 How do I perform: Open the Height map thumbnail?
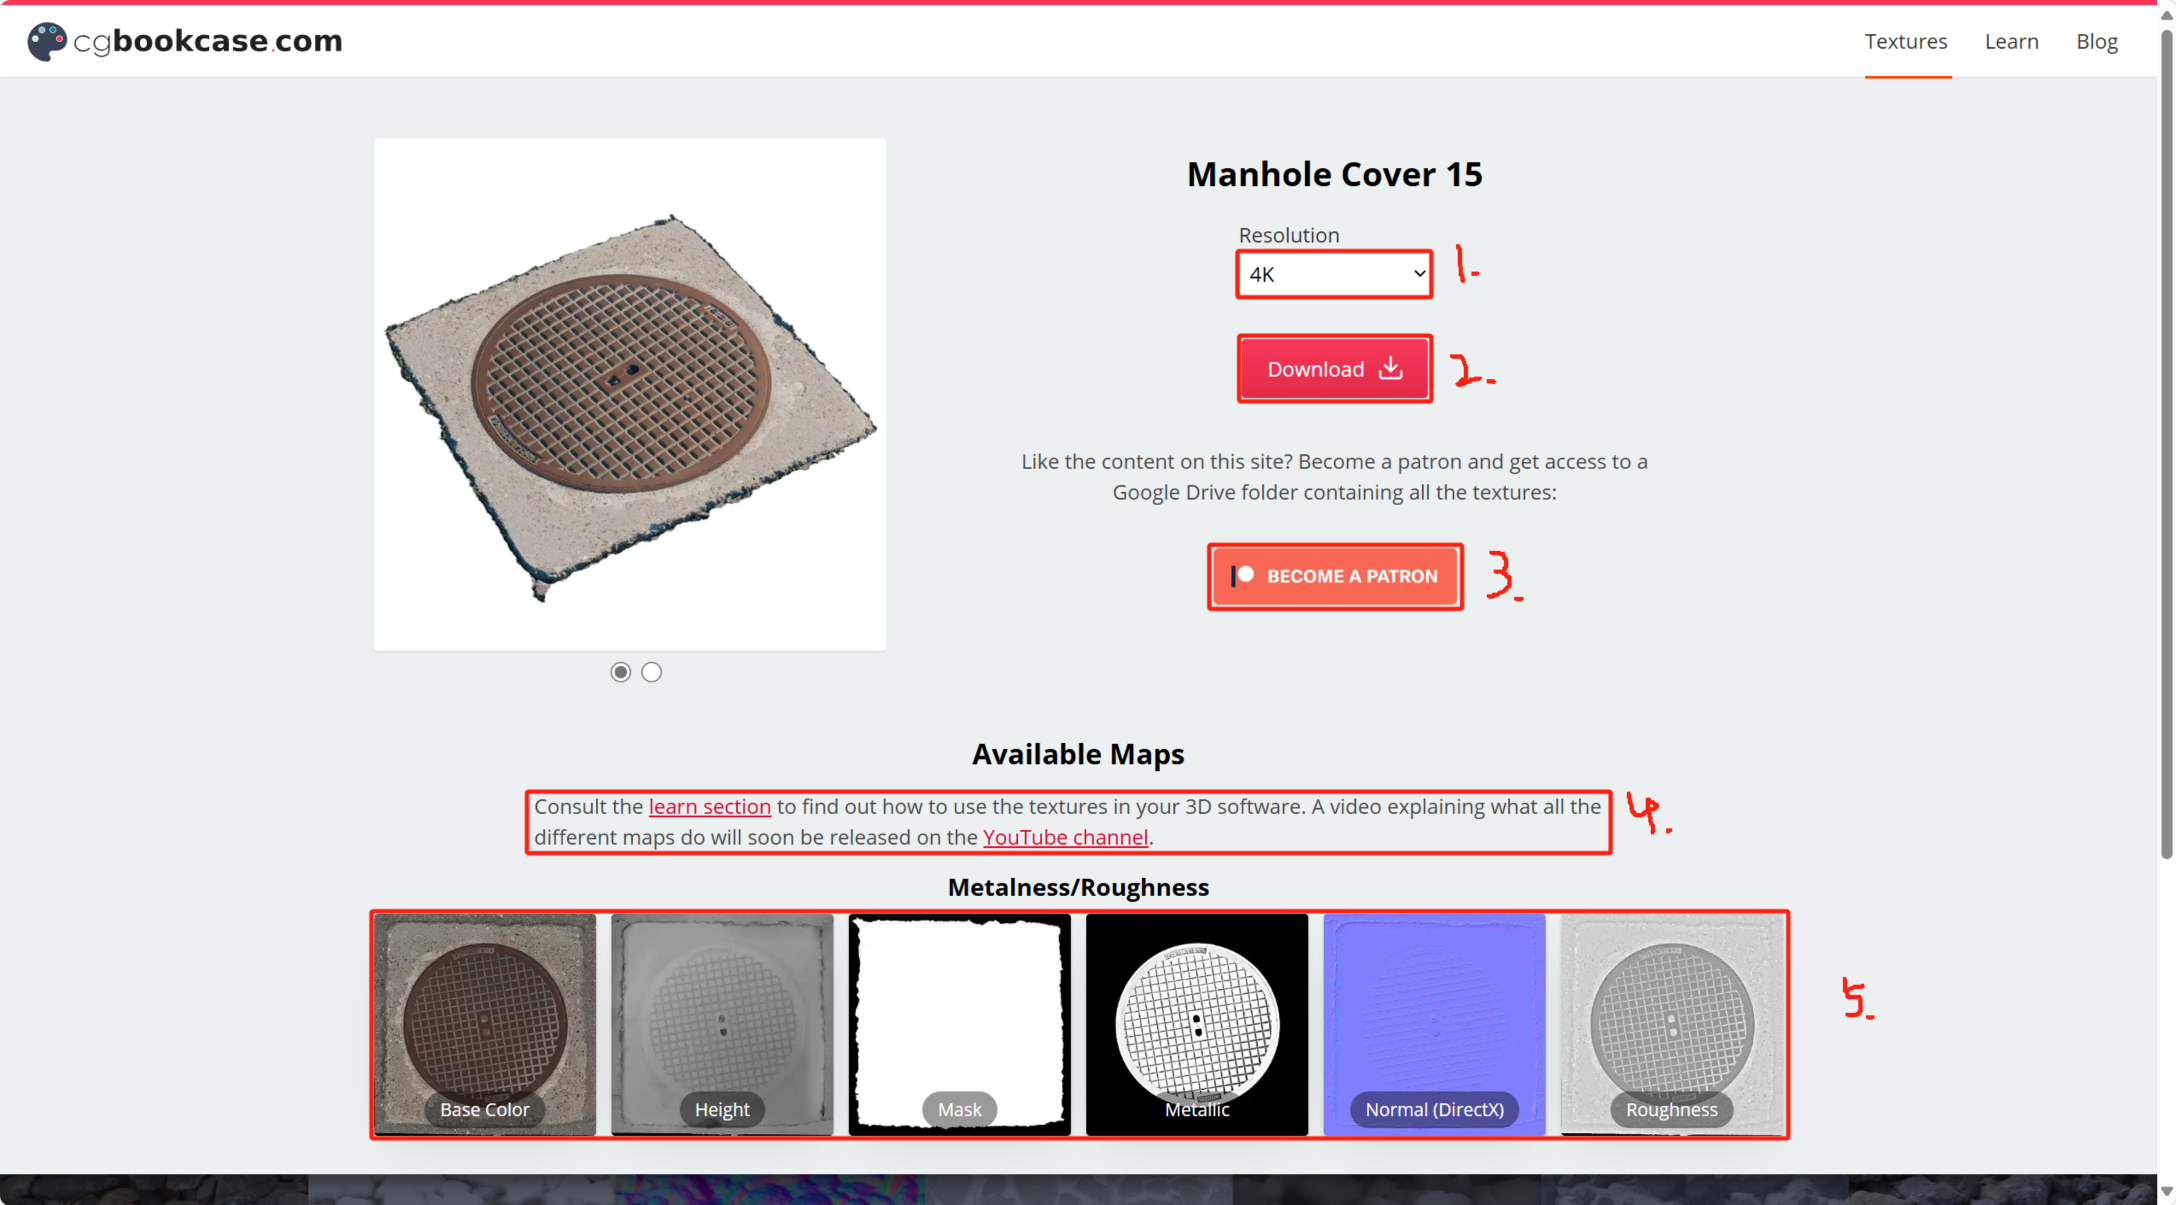(722, 1024)
